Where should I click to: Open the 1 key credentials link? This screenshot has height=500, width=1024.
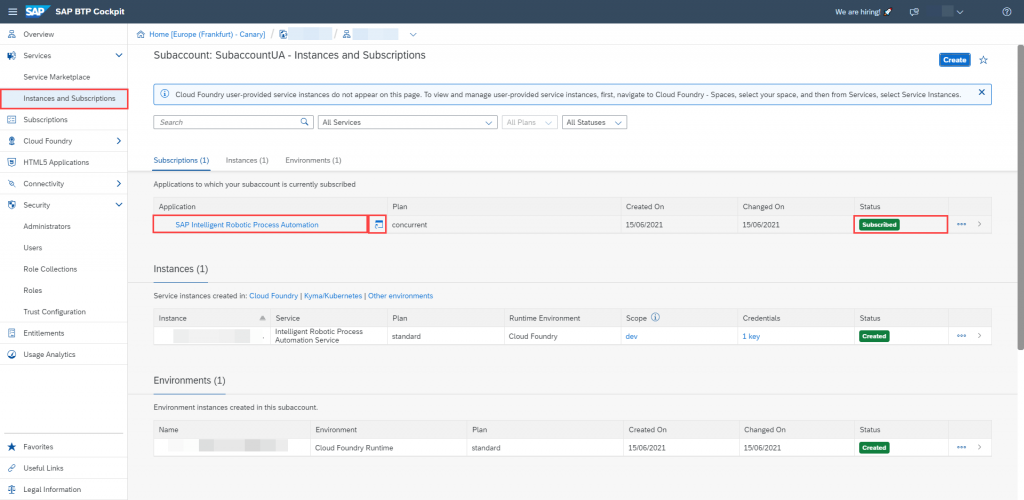pyautogui.click(x=751, y=337)
